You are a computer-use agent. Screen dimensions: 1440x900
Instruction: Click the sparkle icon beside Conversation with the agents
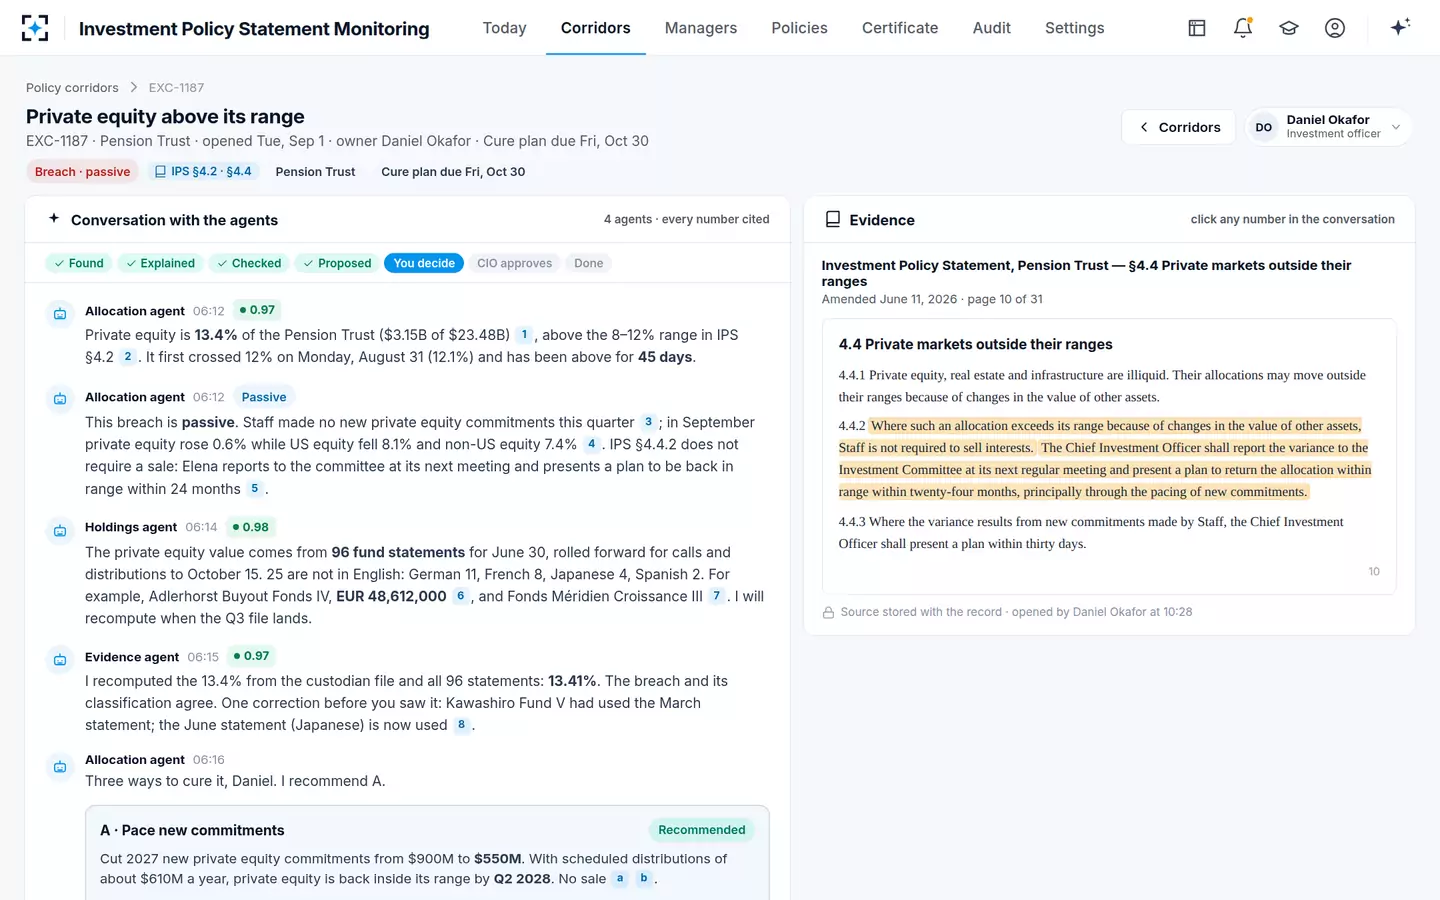click(54, 218)
